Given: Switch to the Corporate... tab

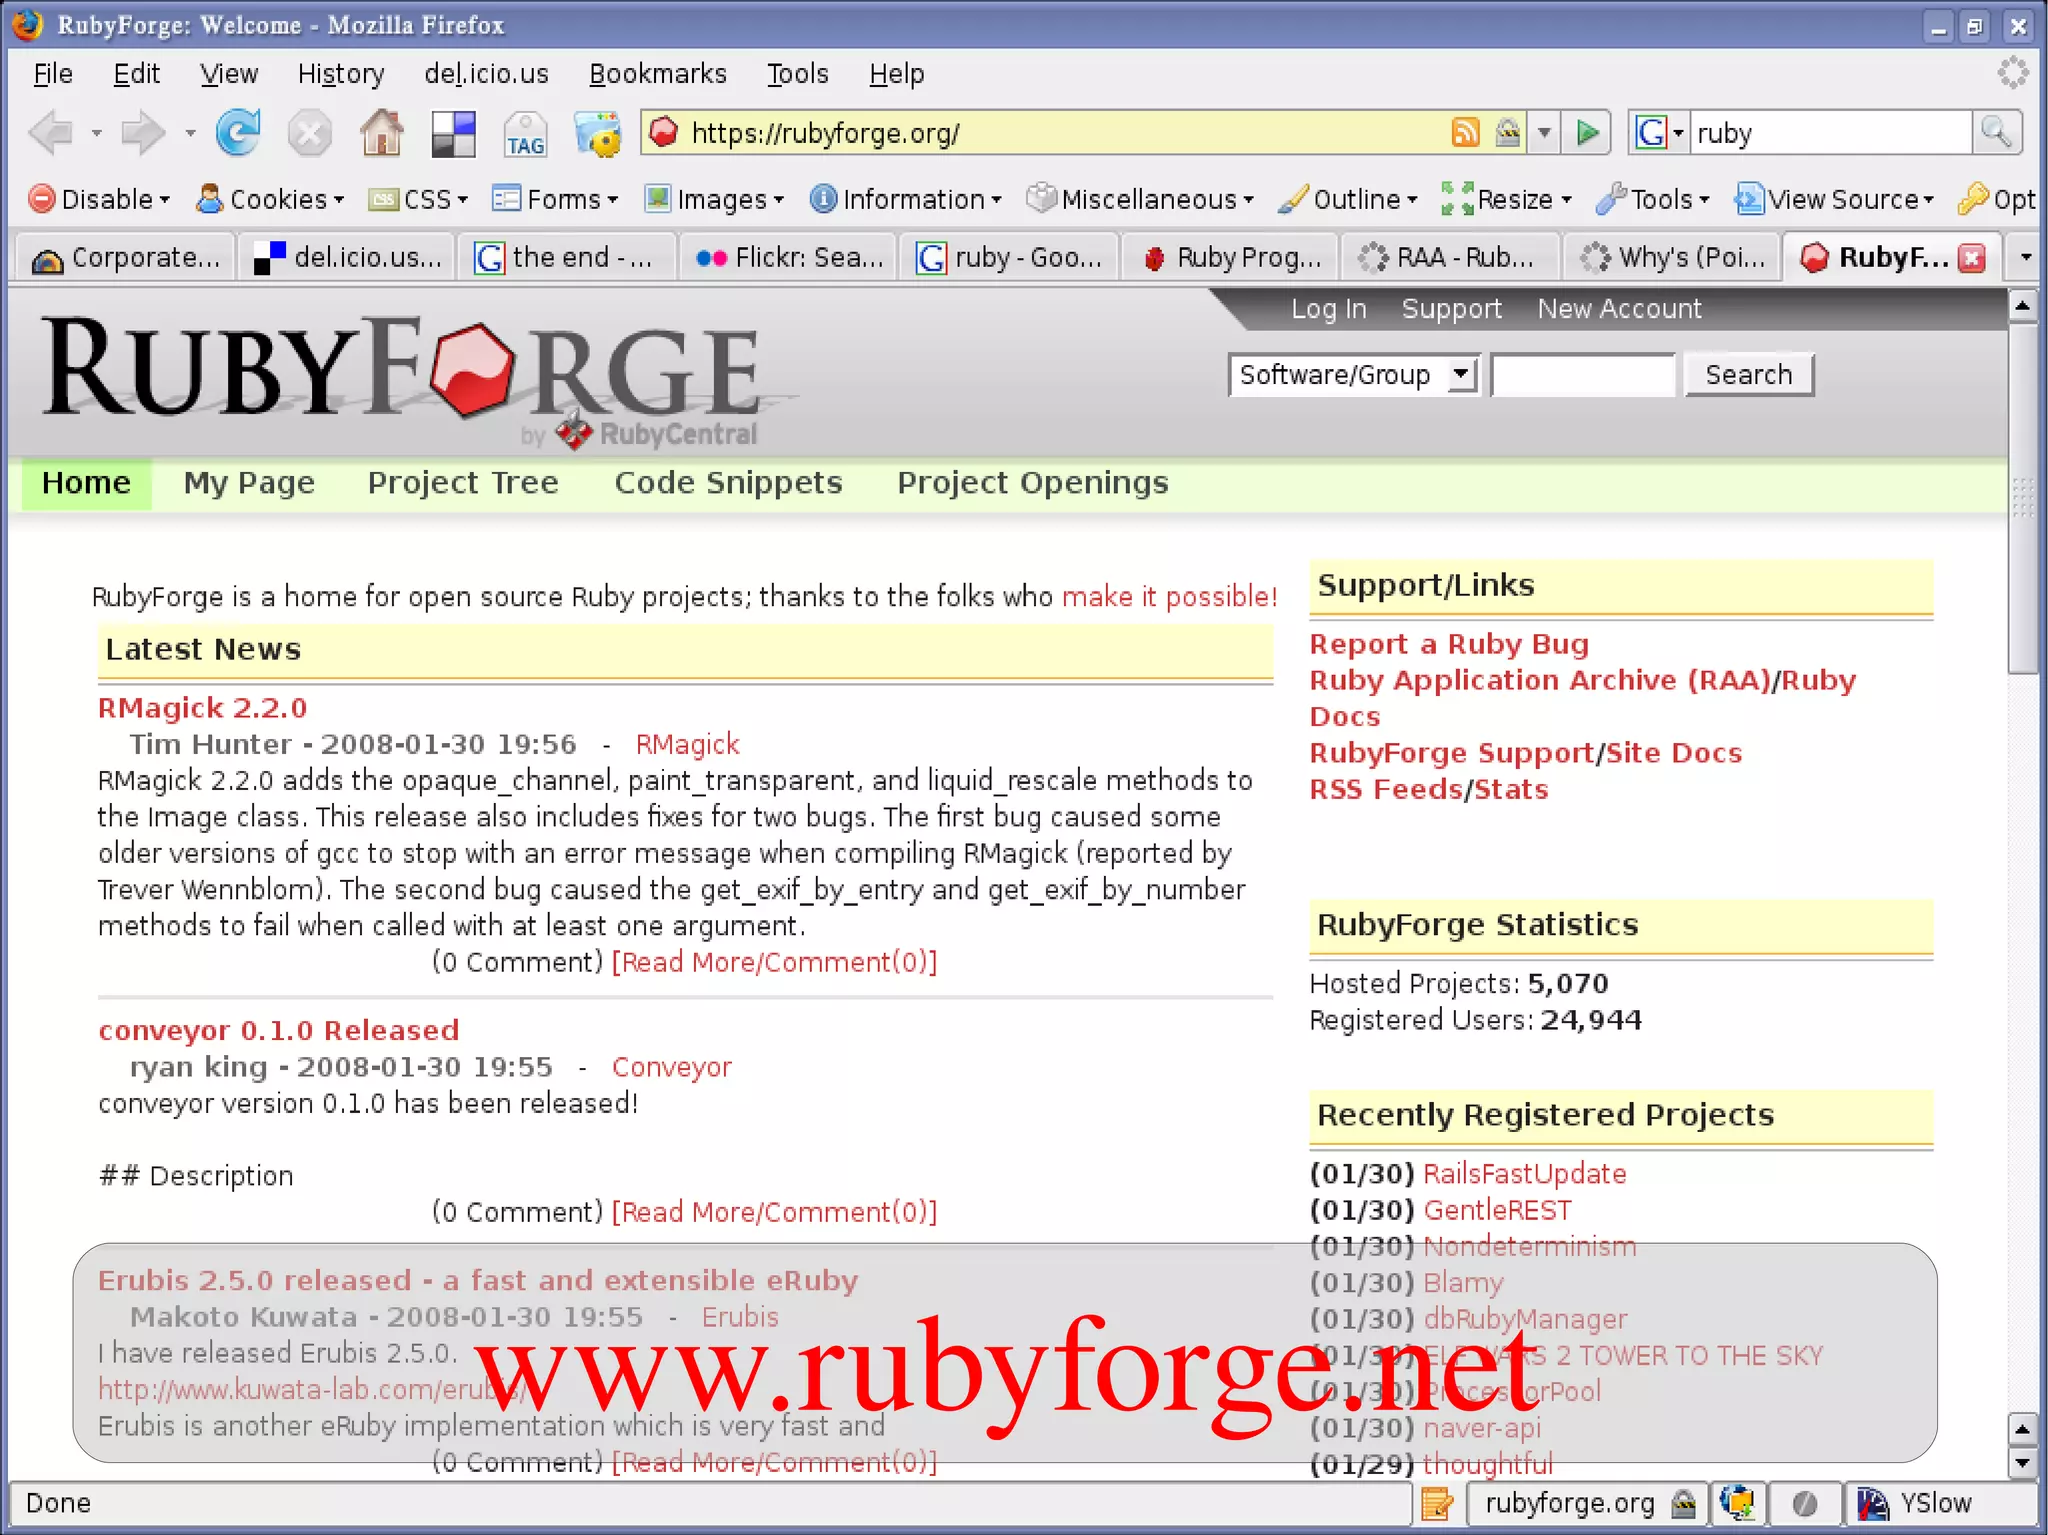Looking at the screenshot, I should coord(126,258).
